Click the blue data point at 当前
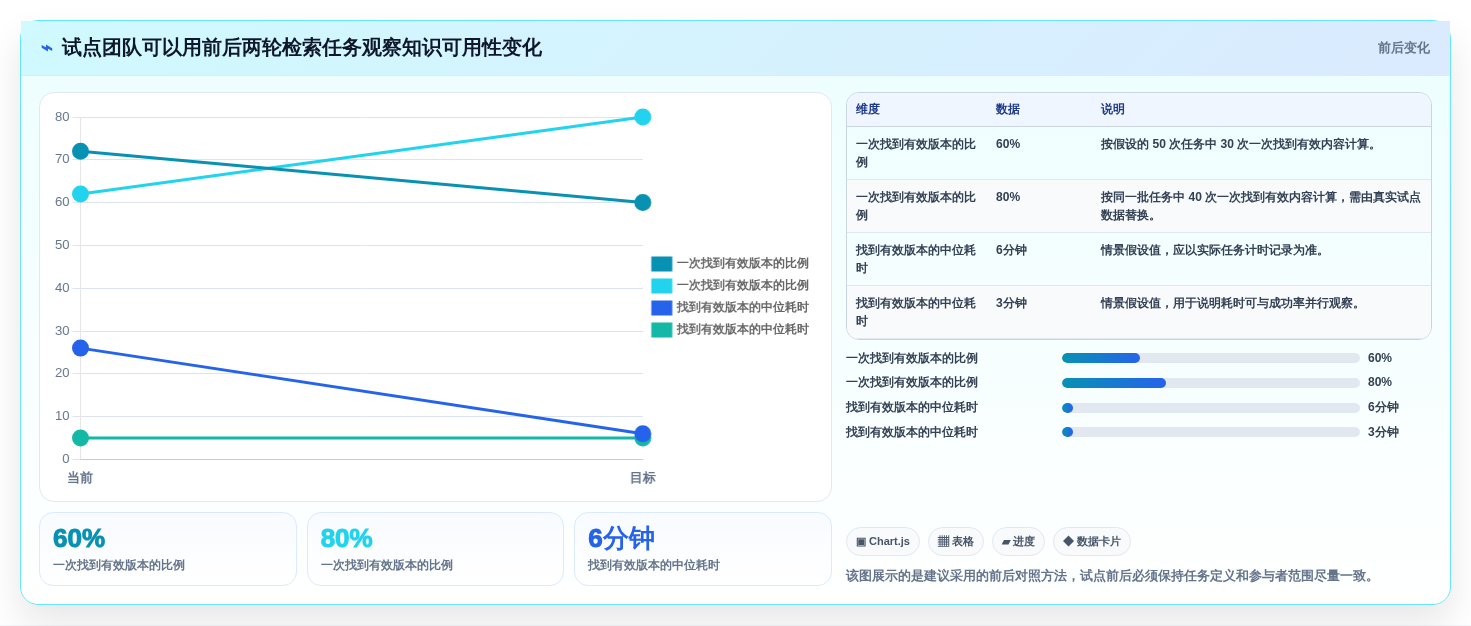Image resolution: width=1471 pixels, height=626 pixels. [x=81, y=348]
